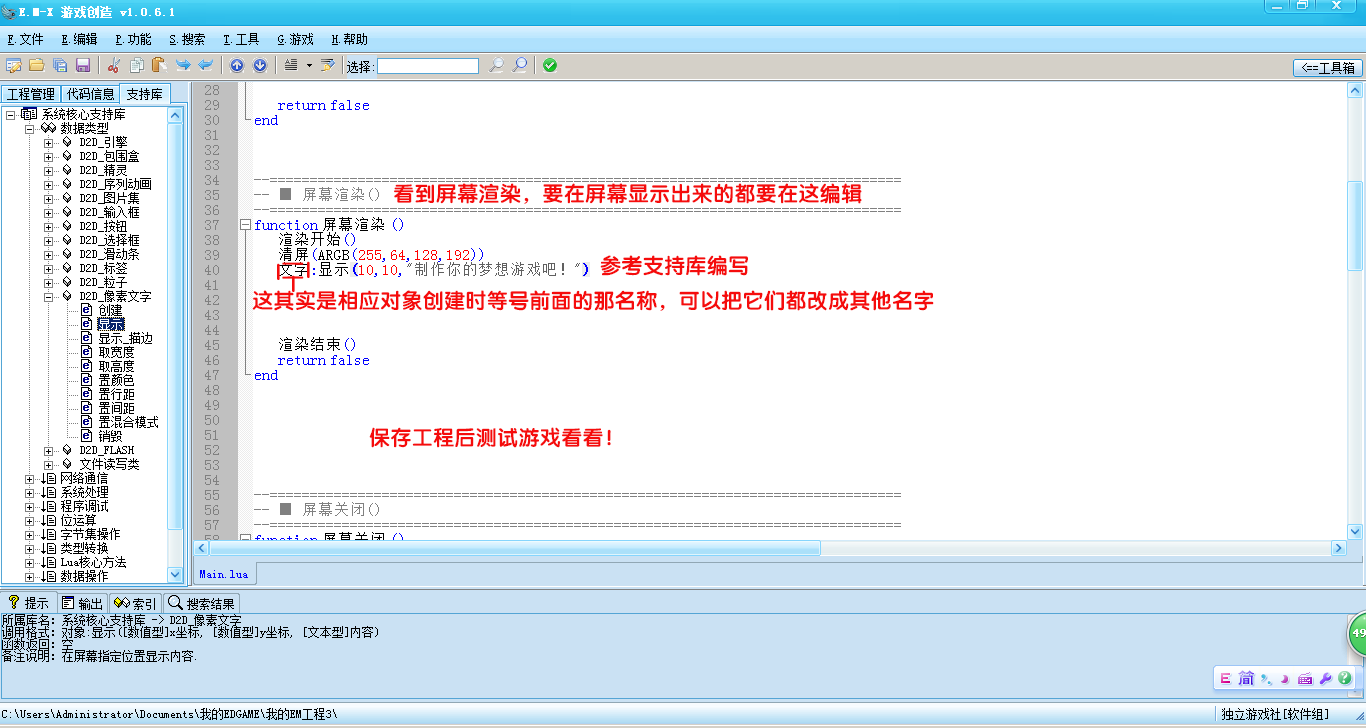Select 销毁 in the support library tree
This screenshot has height=728, width=1366.
110,436
